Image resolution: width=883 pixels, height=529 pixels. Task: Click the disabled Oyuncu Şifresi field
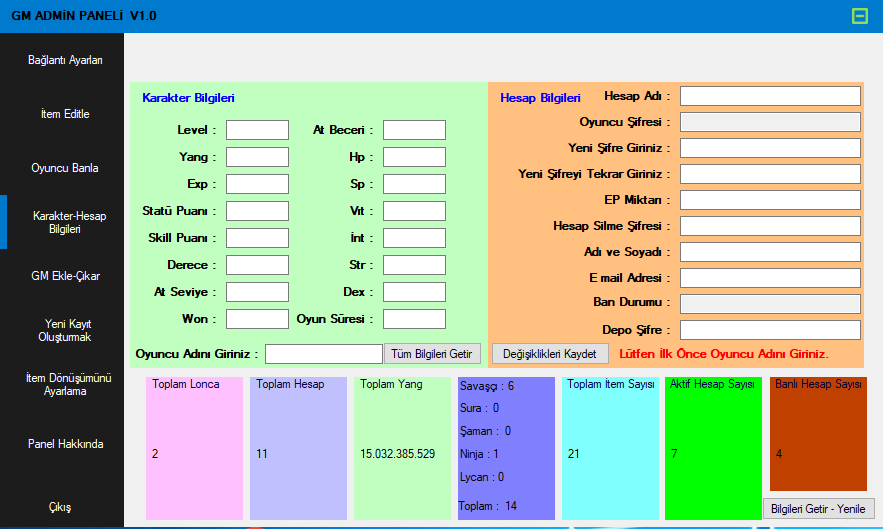tap(770, 122)
